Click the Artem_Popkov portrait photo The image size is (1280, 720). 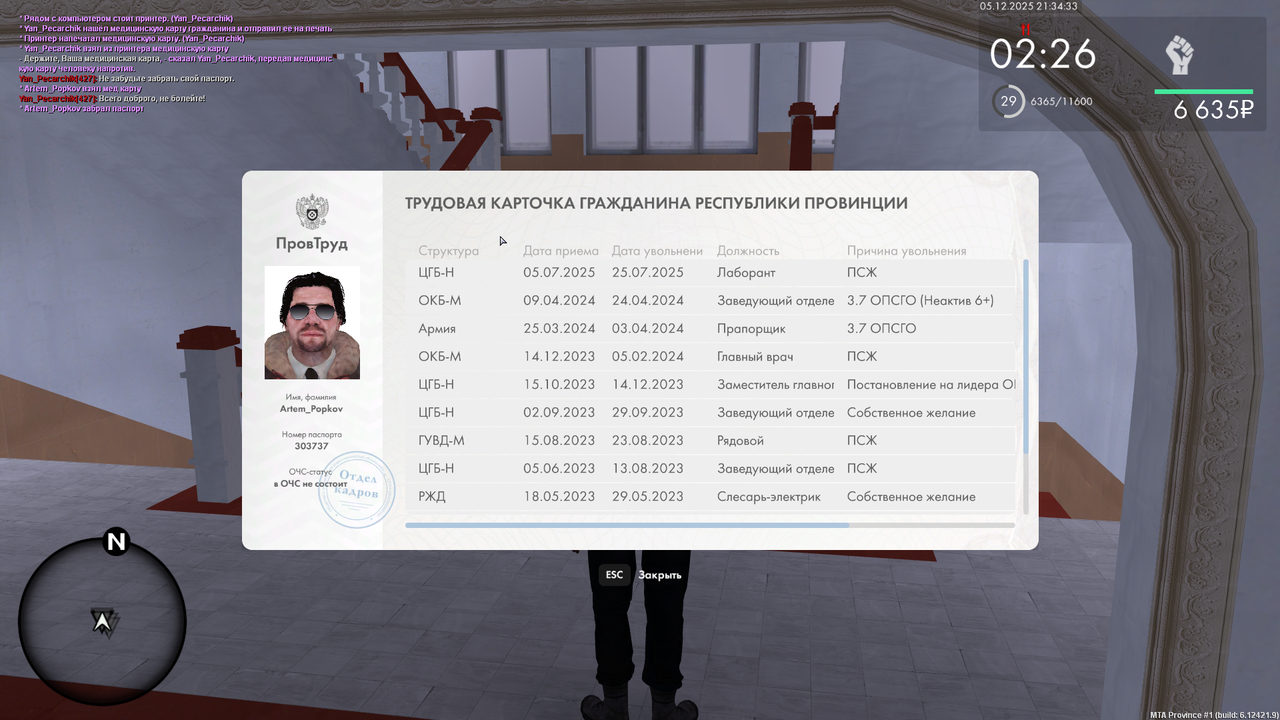[x=312, y=323]
